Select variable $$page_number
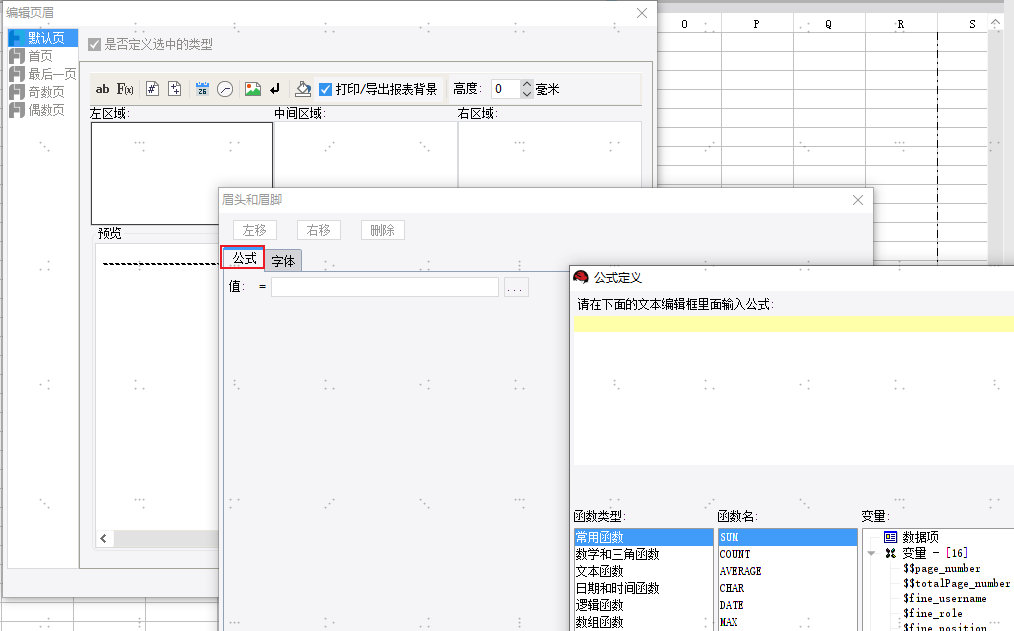 (x=942, y=568)
